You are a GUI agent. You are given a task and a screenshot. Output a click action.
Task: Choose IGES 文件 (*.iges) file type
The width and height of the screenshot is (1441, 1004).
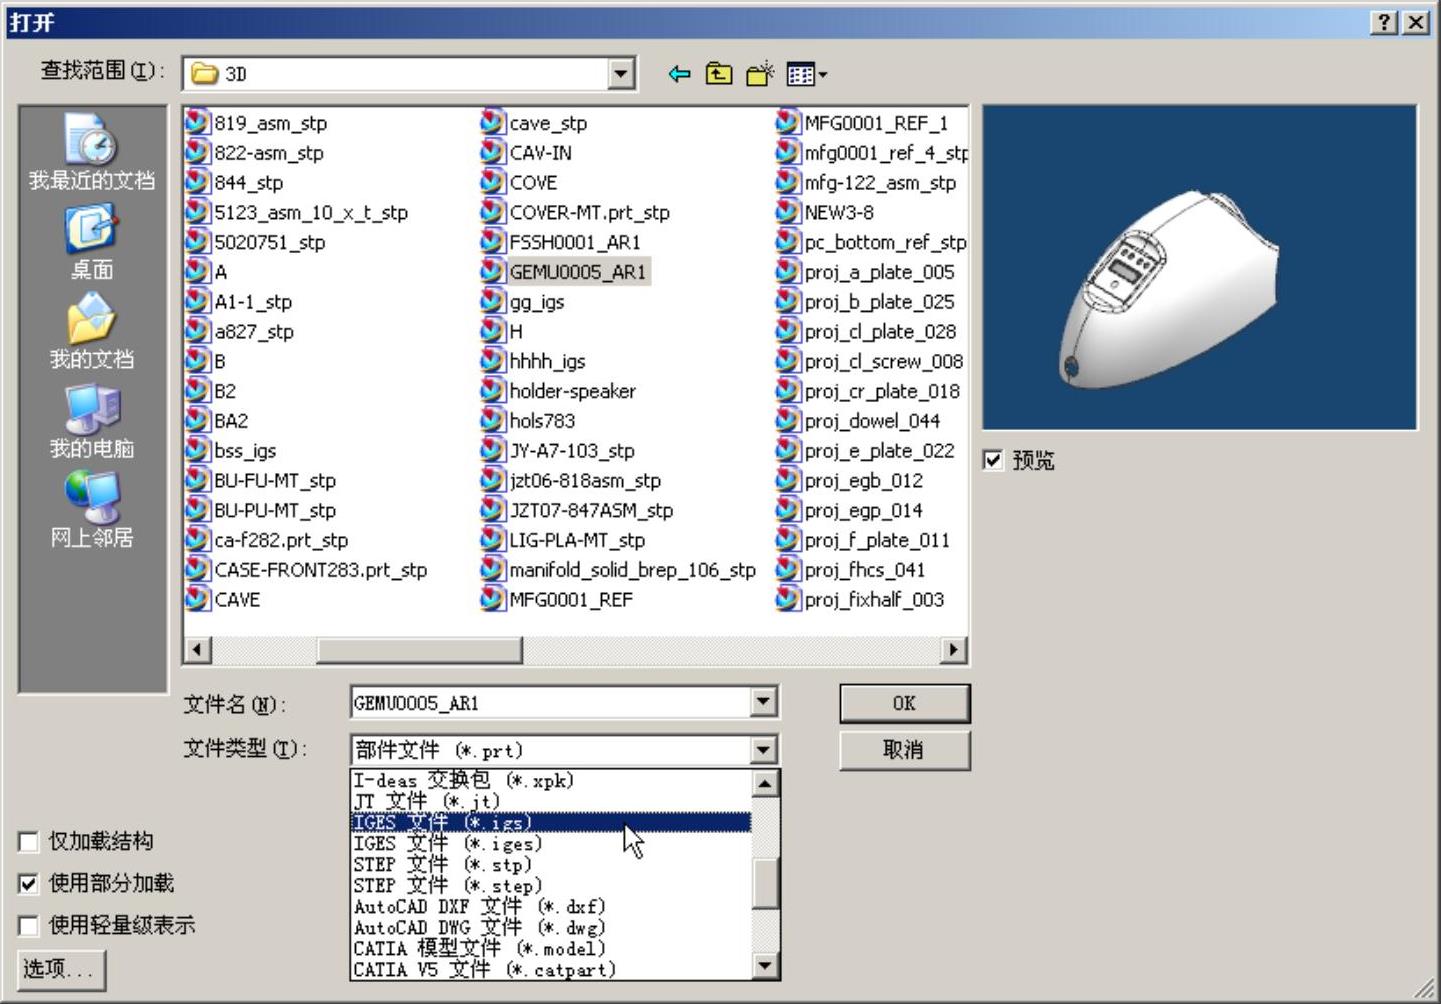point(551,843)
